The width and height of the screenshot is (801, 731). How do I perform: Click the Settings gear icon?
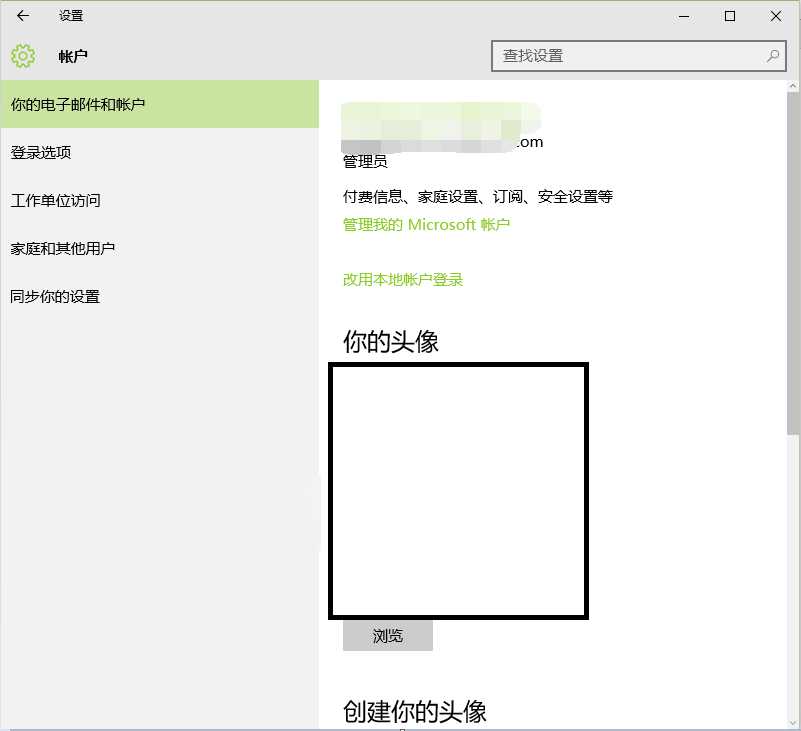click(x=22, y=56)
